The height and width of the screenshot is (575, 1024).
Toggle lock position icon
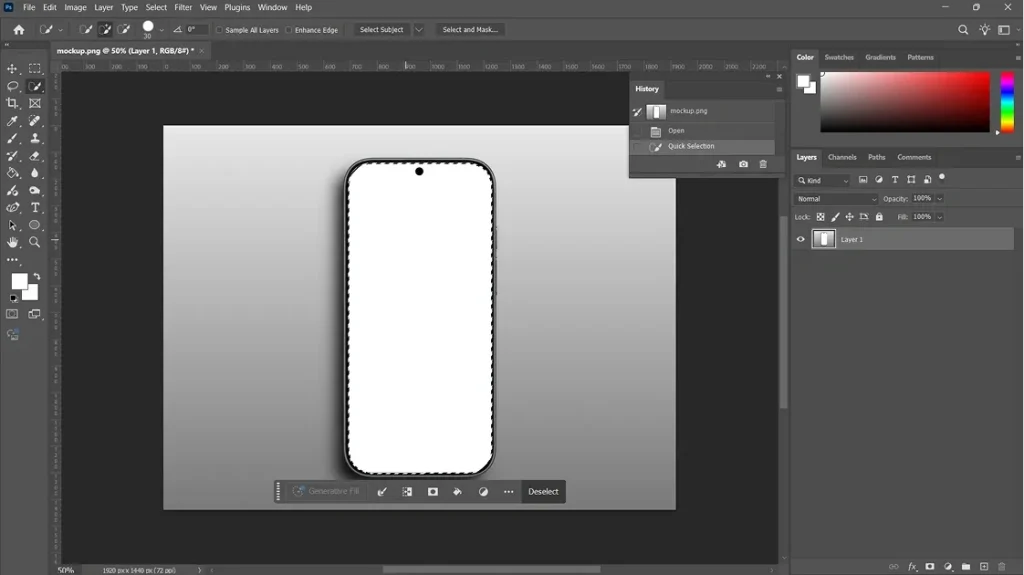point(850,217)
